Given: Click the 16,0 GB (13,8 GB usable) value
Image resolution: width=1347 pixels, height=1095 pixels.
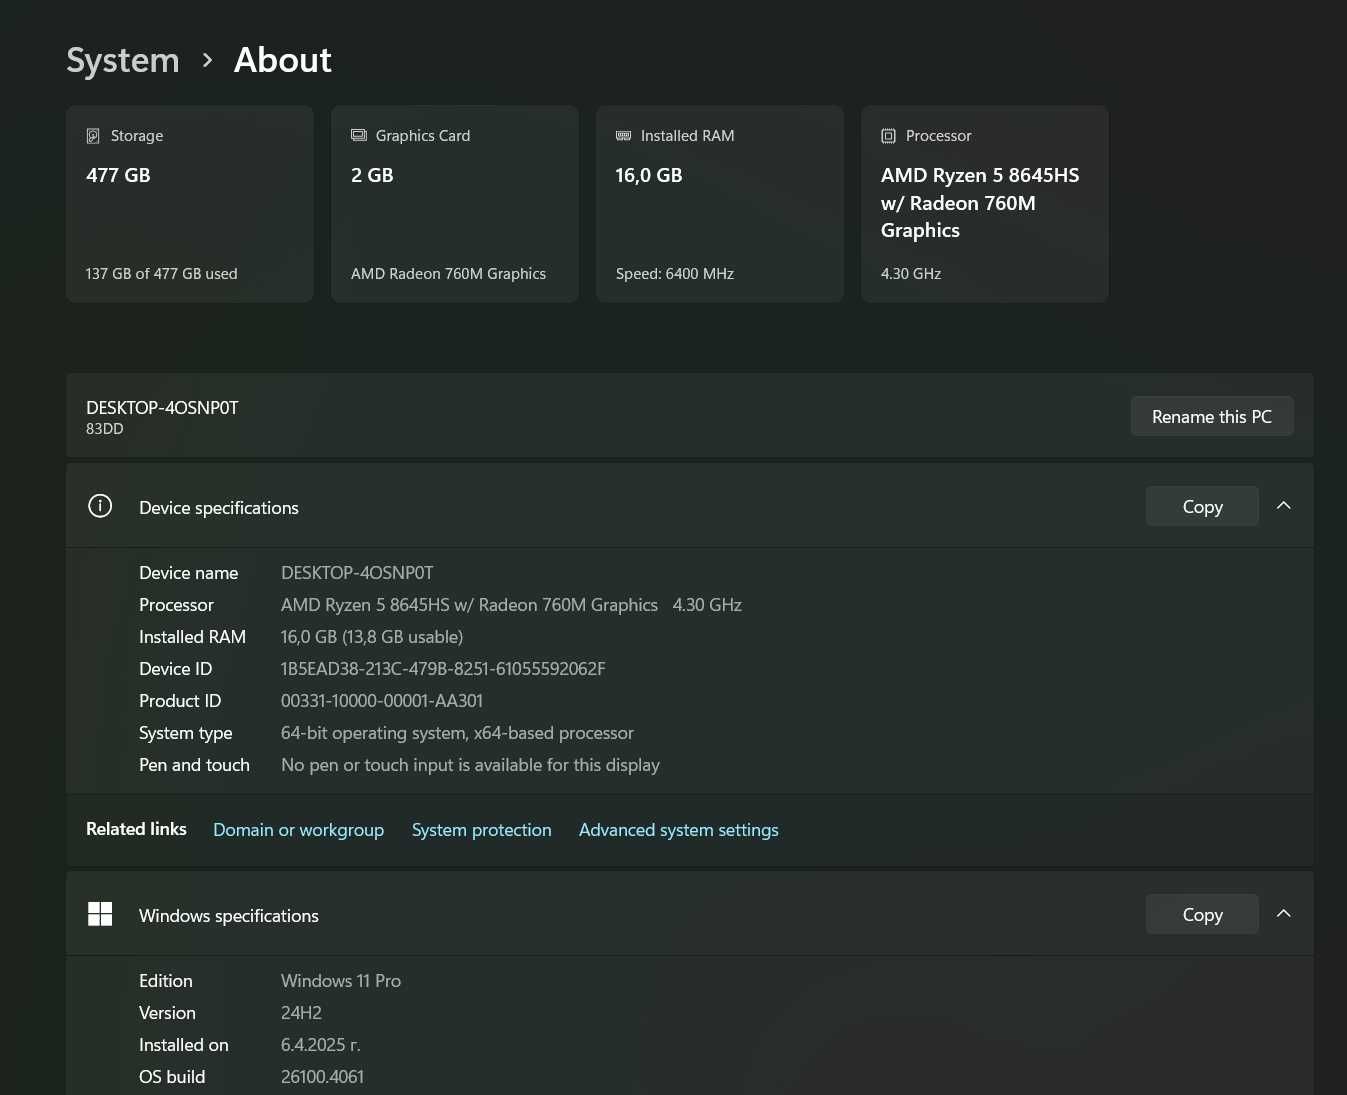Looking at the screenshot, I should [x=372, y=637].
